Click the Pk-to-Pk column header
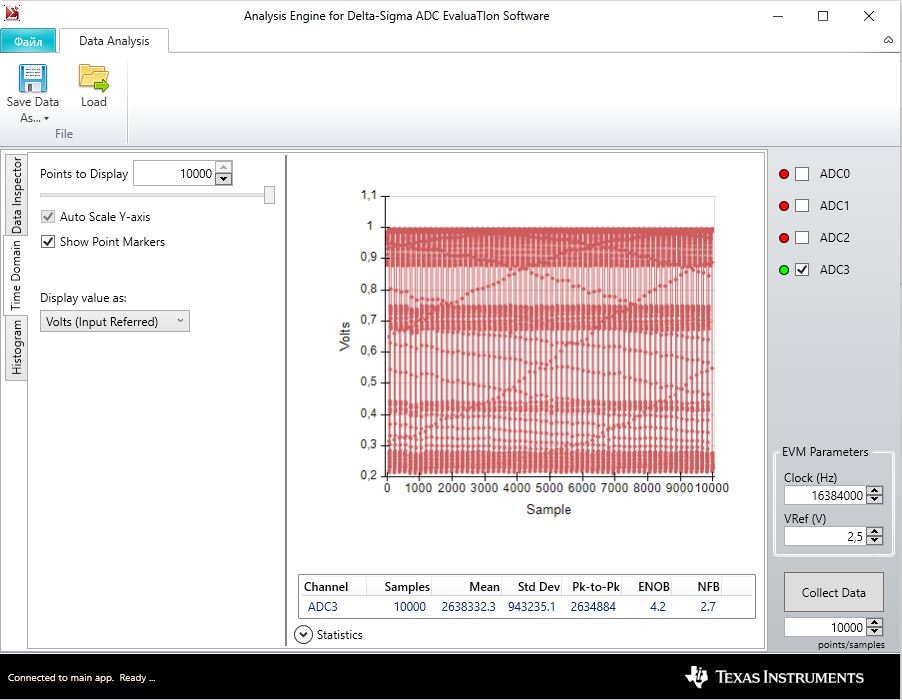Viewport: 902px width, 700px height. 595,587
